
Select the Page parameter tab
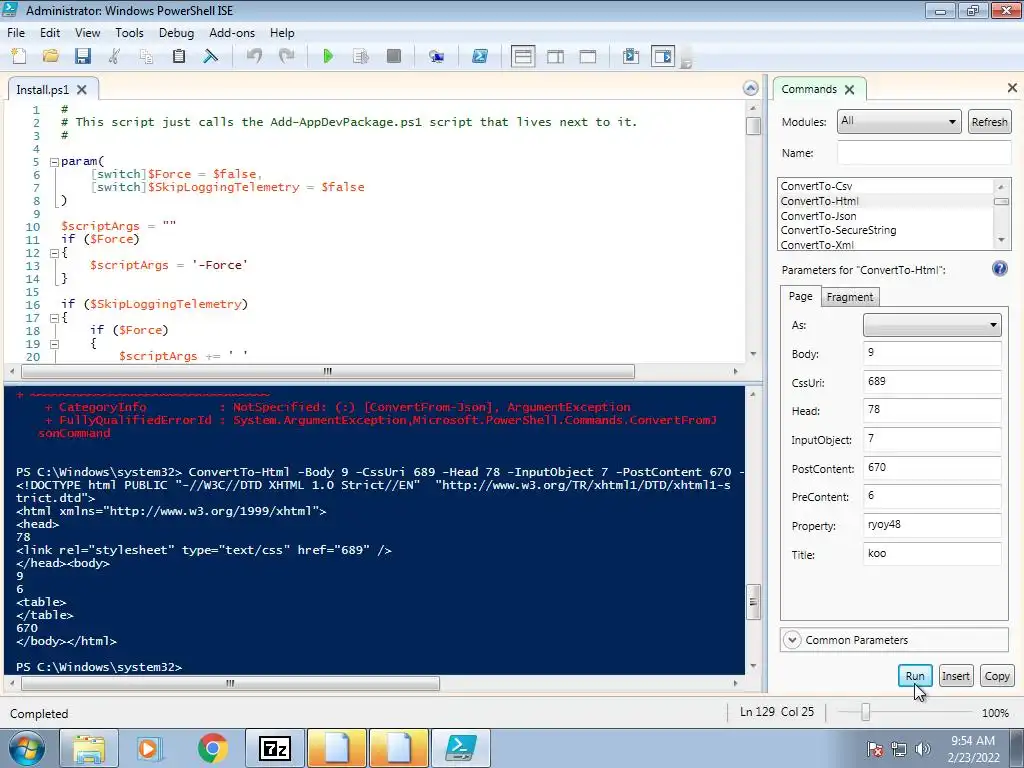coord(801,296)
